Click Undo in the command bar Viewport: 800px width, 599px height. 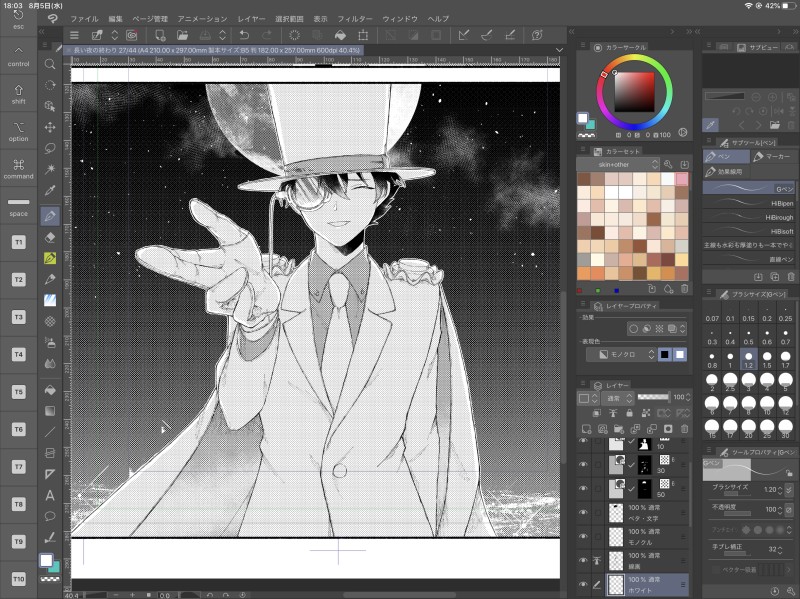pos(244,35)
